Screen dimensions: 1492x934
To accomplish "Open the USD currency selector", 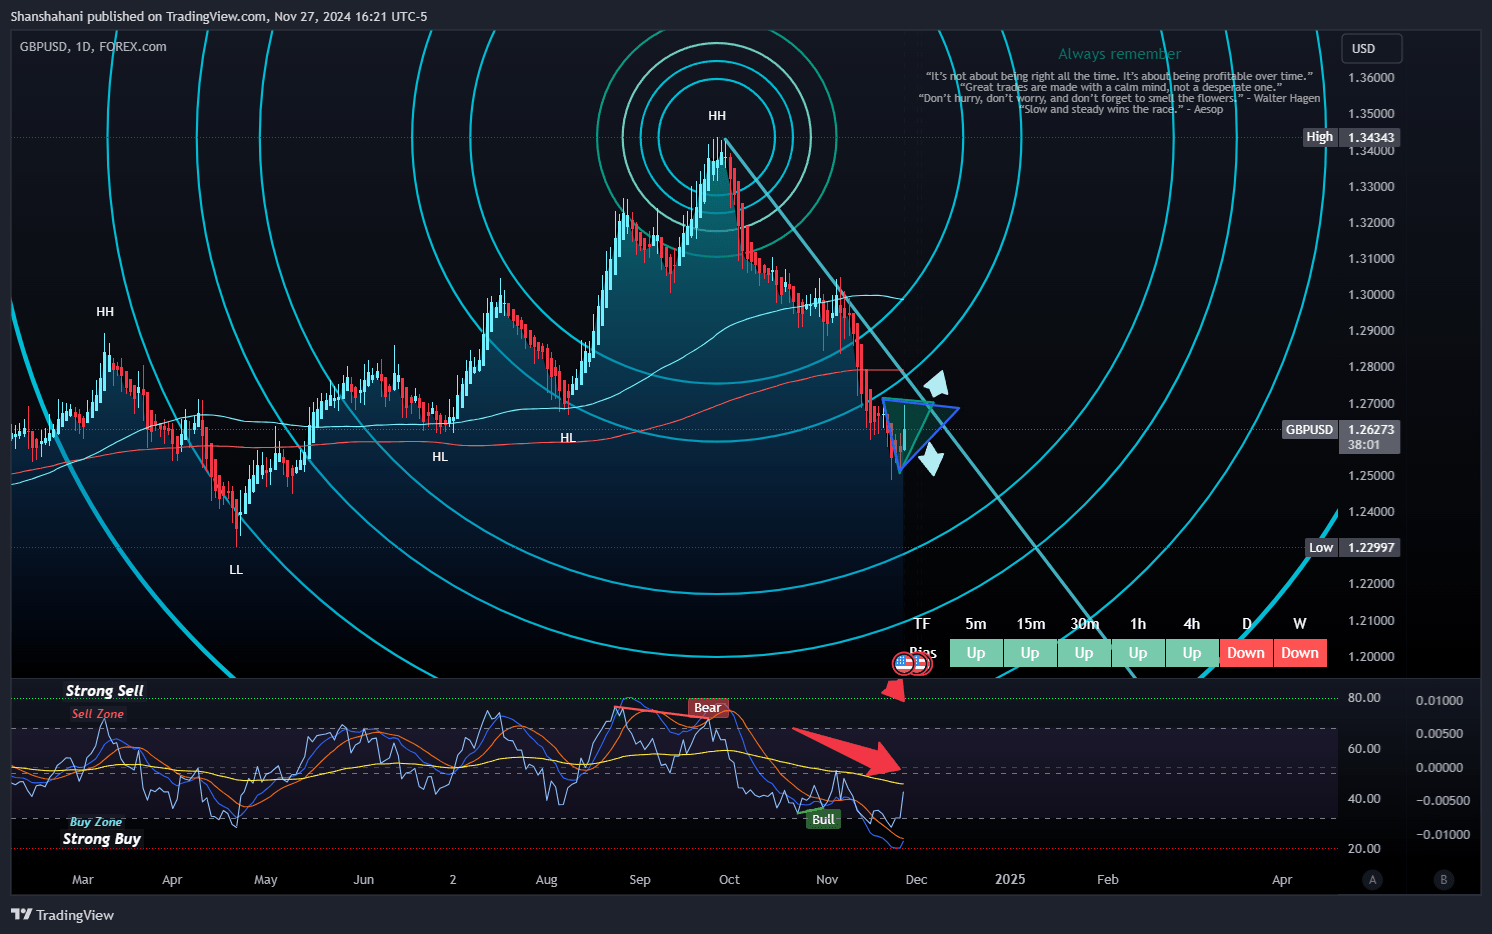I will [x=1371, y=48].
